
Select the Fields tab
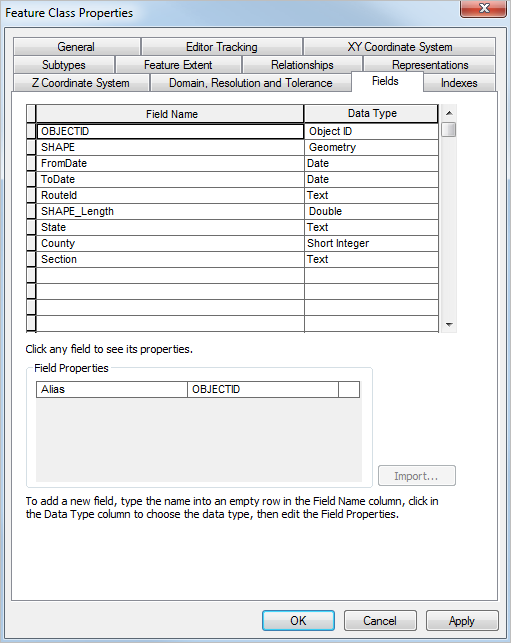coord(386,81)
